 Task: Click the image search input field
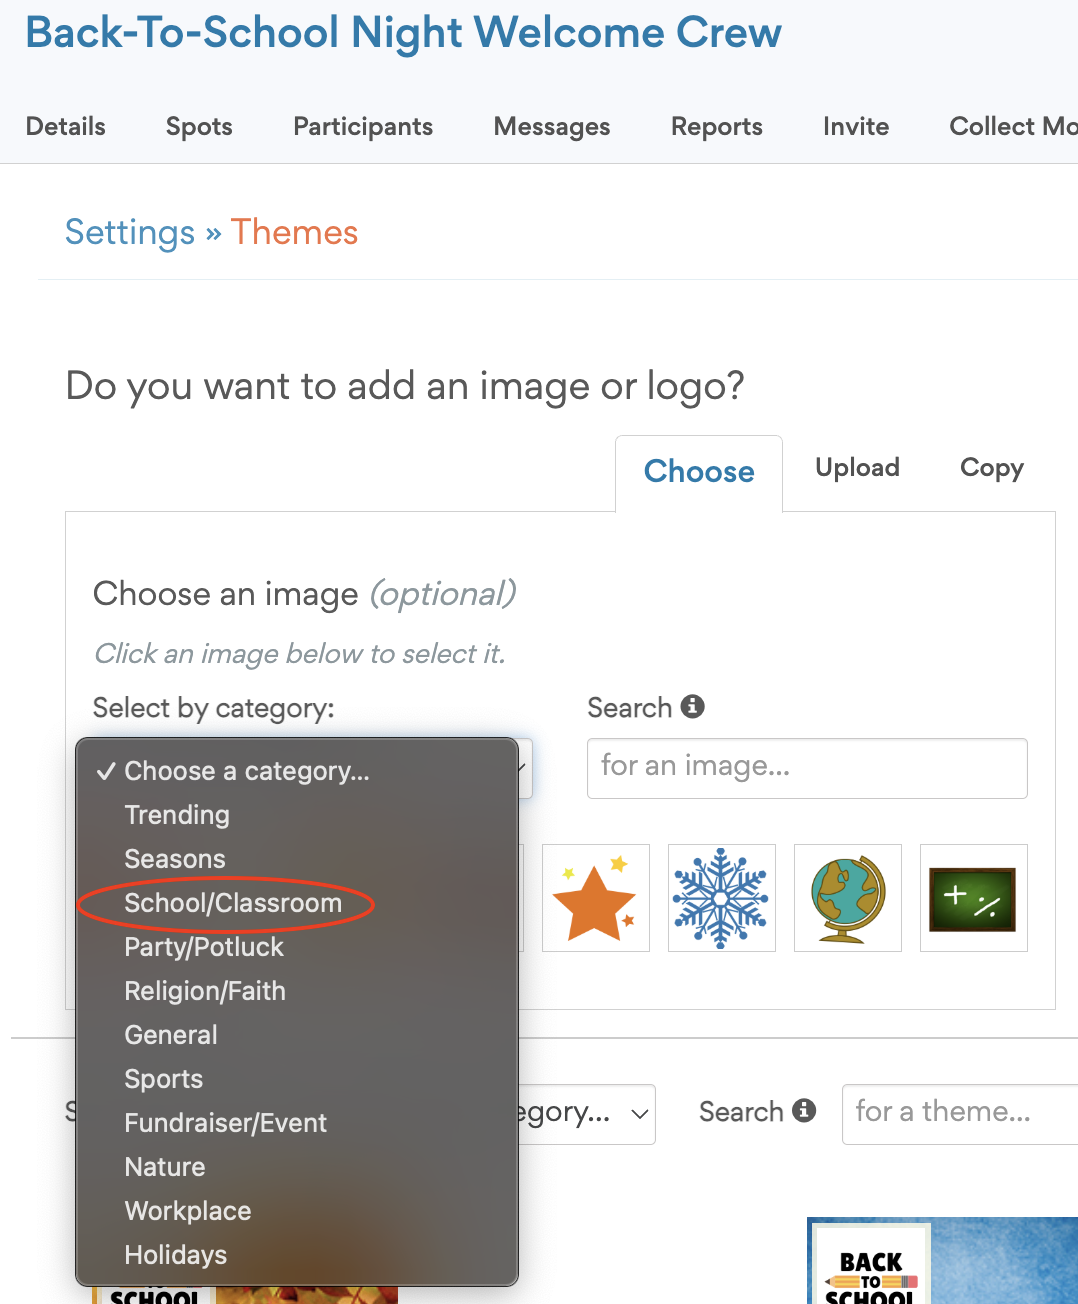tap(806, 768)
